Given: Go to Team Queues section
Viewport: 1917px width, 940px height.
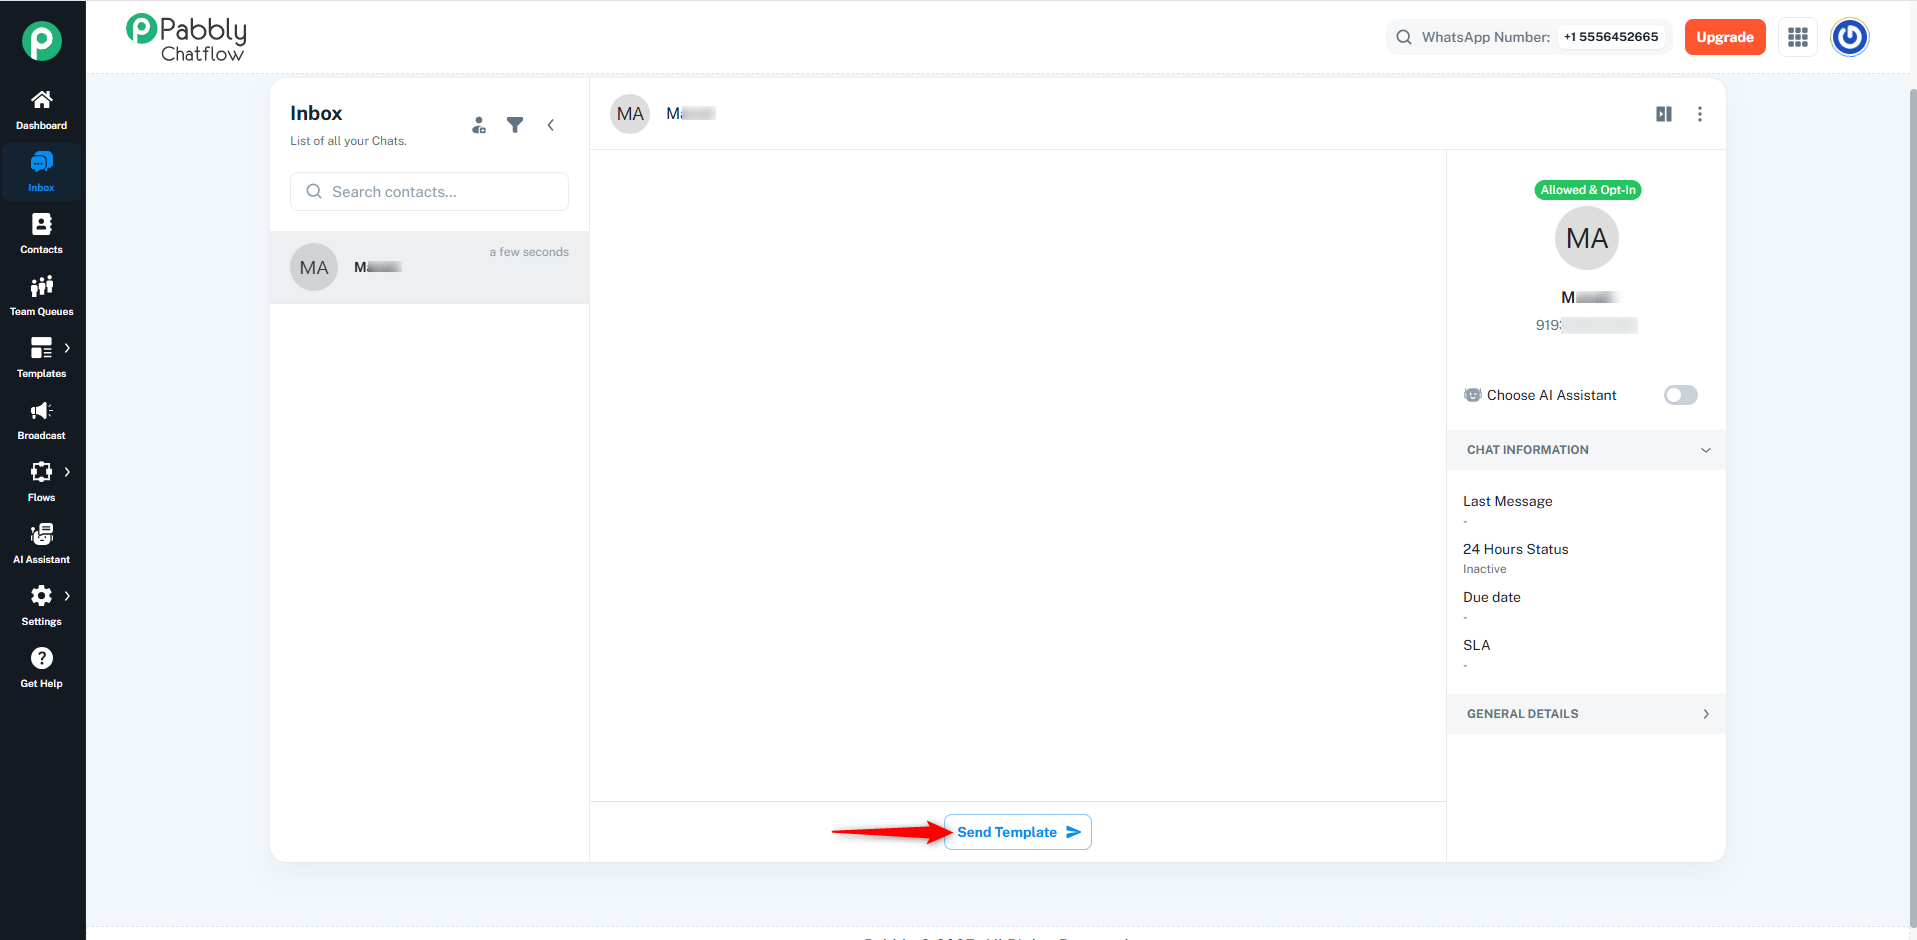Looking at the screenshot, I should (x=41, y=296).
